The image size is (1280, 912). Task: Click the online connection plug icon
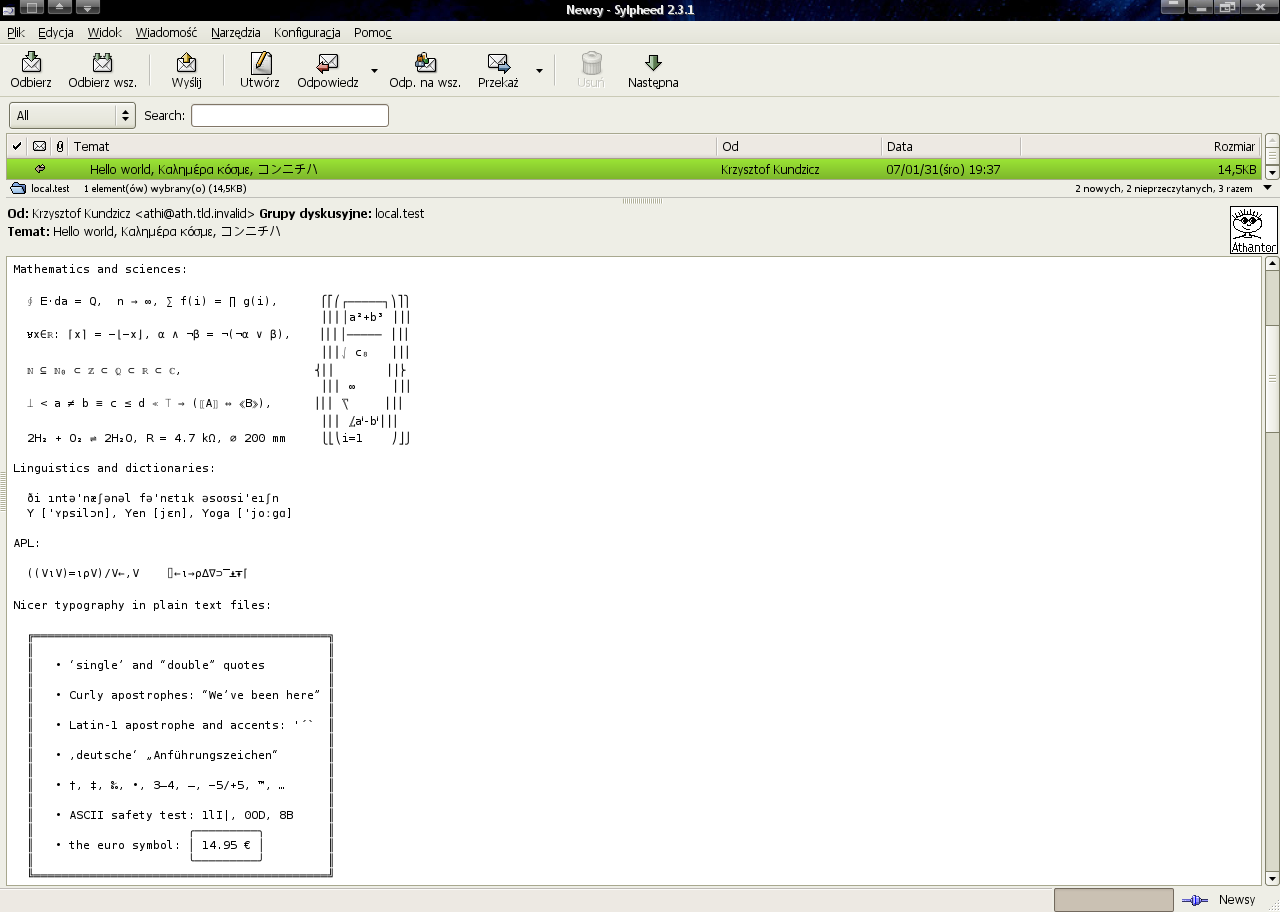1194,900
